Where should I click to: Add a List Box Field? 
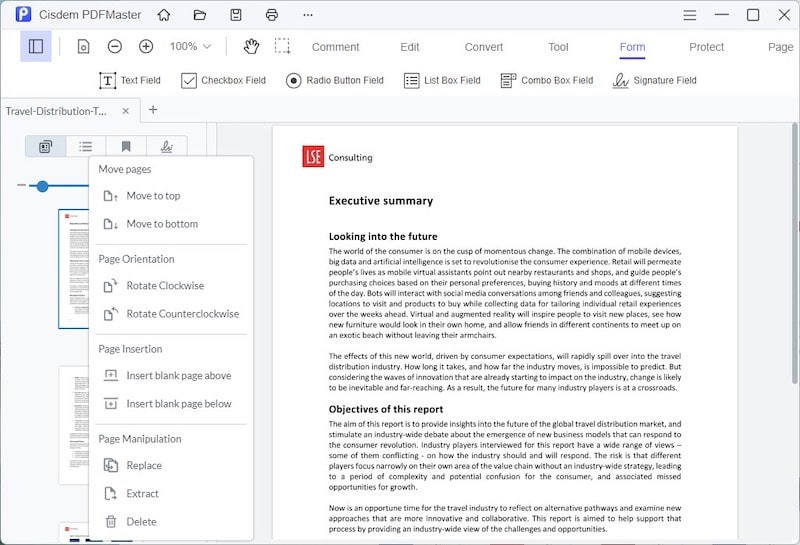(x=442, y=80)
